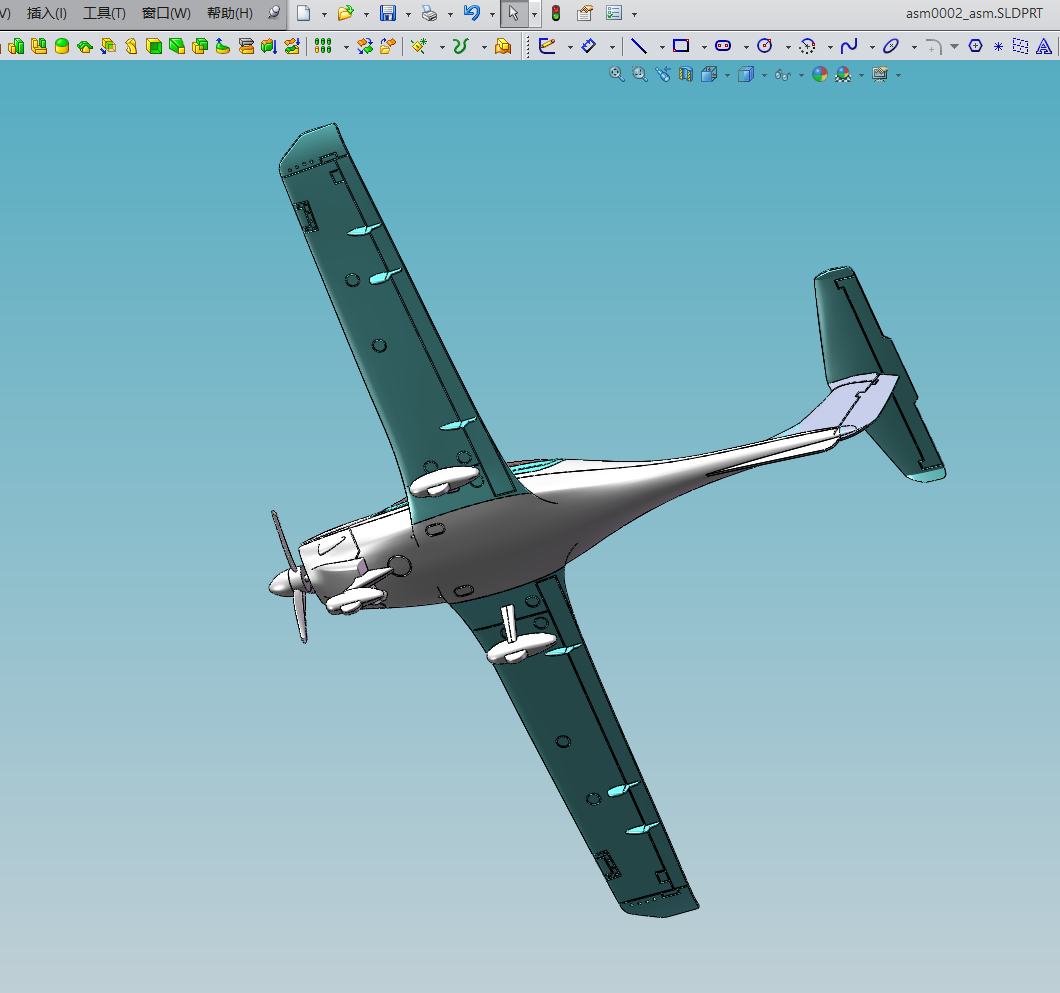The height and width of the screenshot is (993, 1060).
Task: Click the Zoom to Fit icon
Action: [x=617, y=74]
